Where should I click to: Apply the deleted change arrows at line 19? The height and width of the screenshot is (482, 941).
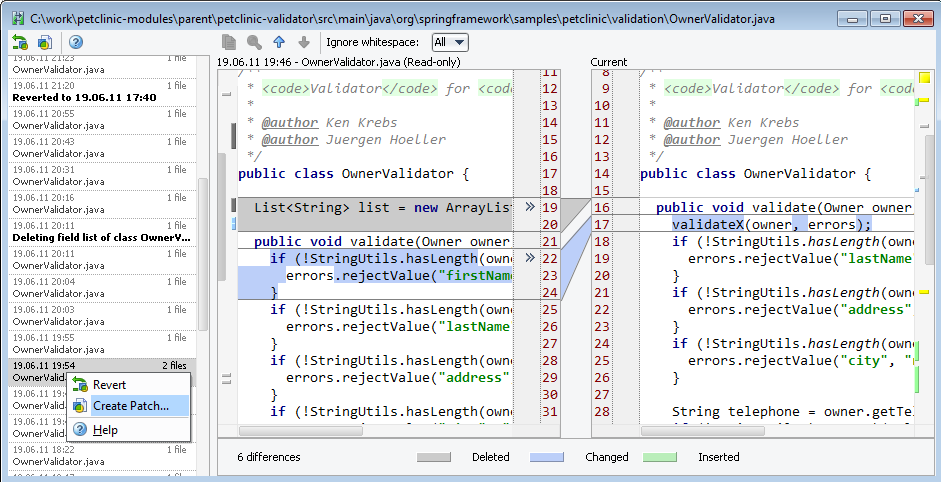529,207
